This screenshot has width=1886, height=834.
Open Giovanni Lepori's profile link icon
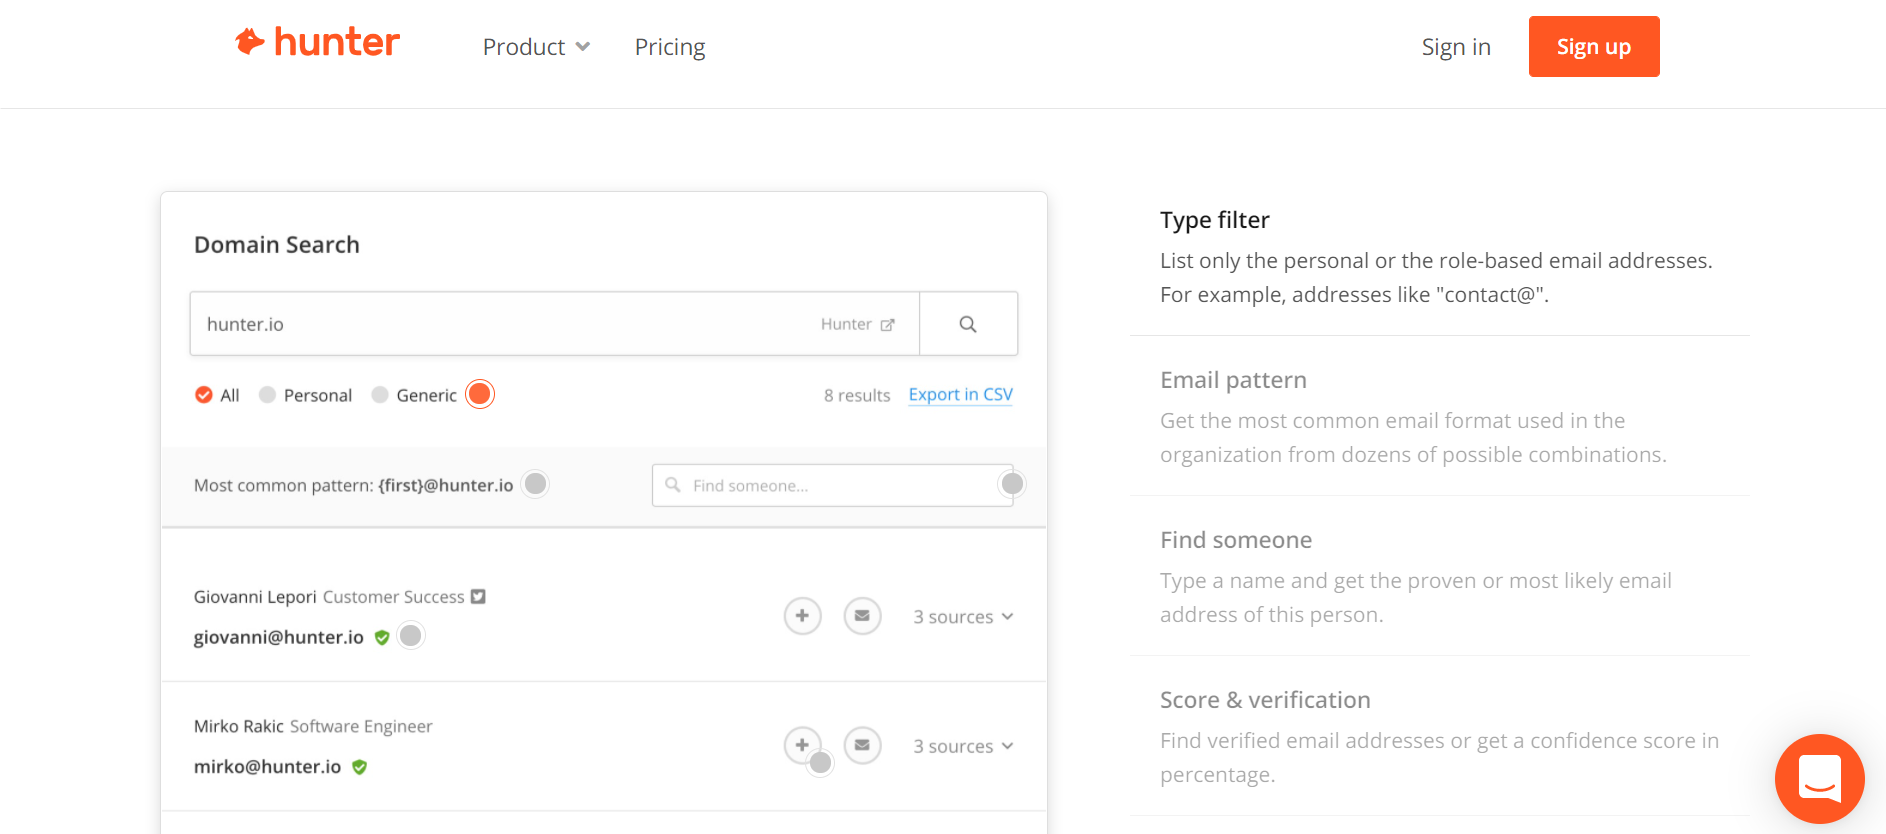[x=478, y=597]
